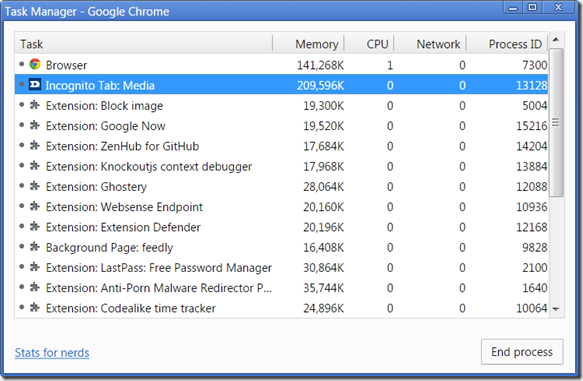
Task: Select the Websense Endpoint extension row
Action: coord(281,207)
